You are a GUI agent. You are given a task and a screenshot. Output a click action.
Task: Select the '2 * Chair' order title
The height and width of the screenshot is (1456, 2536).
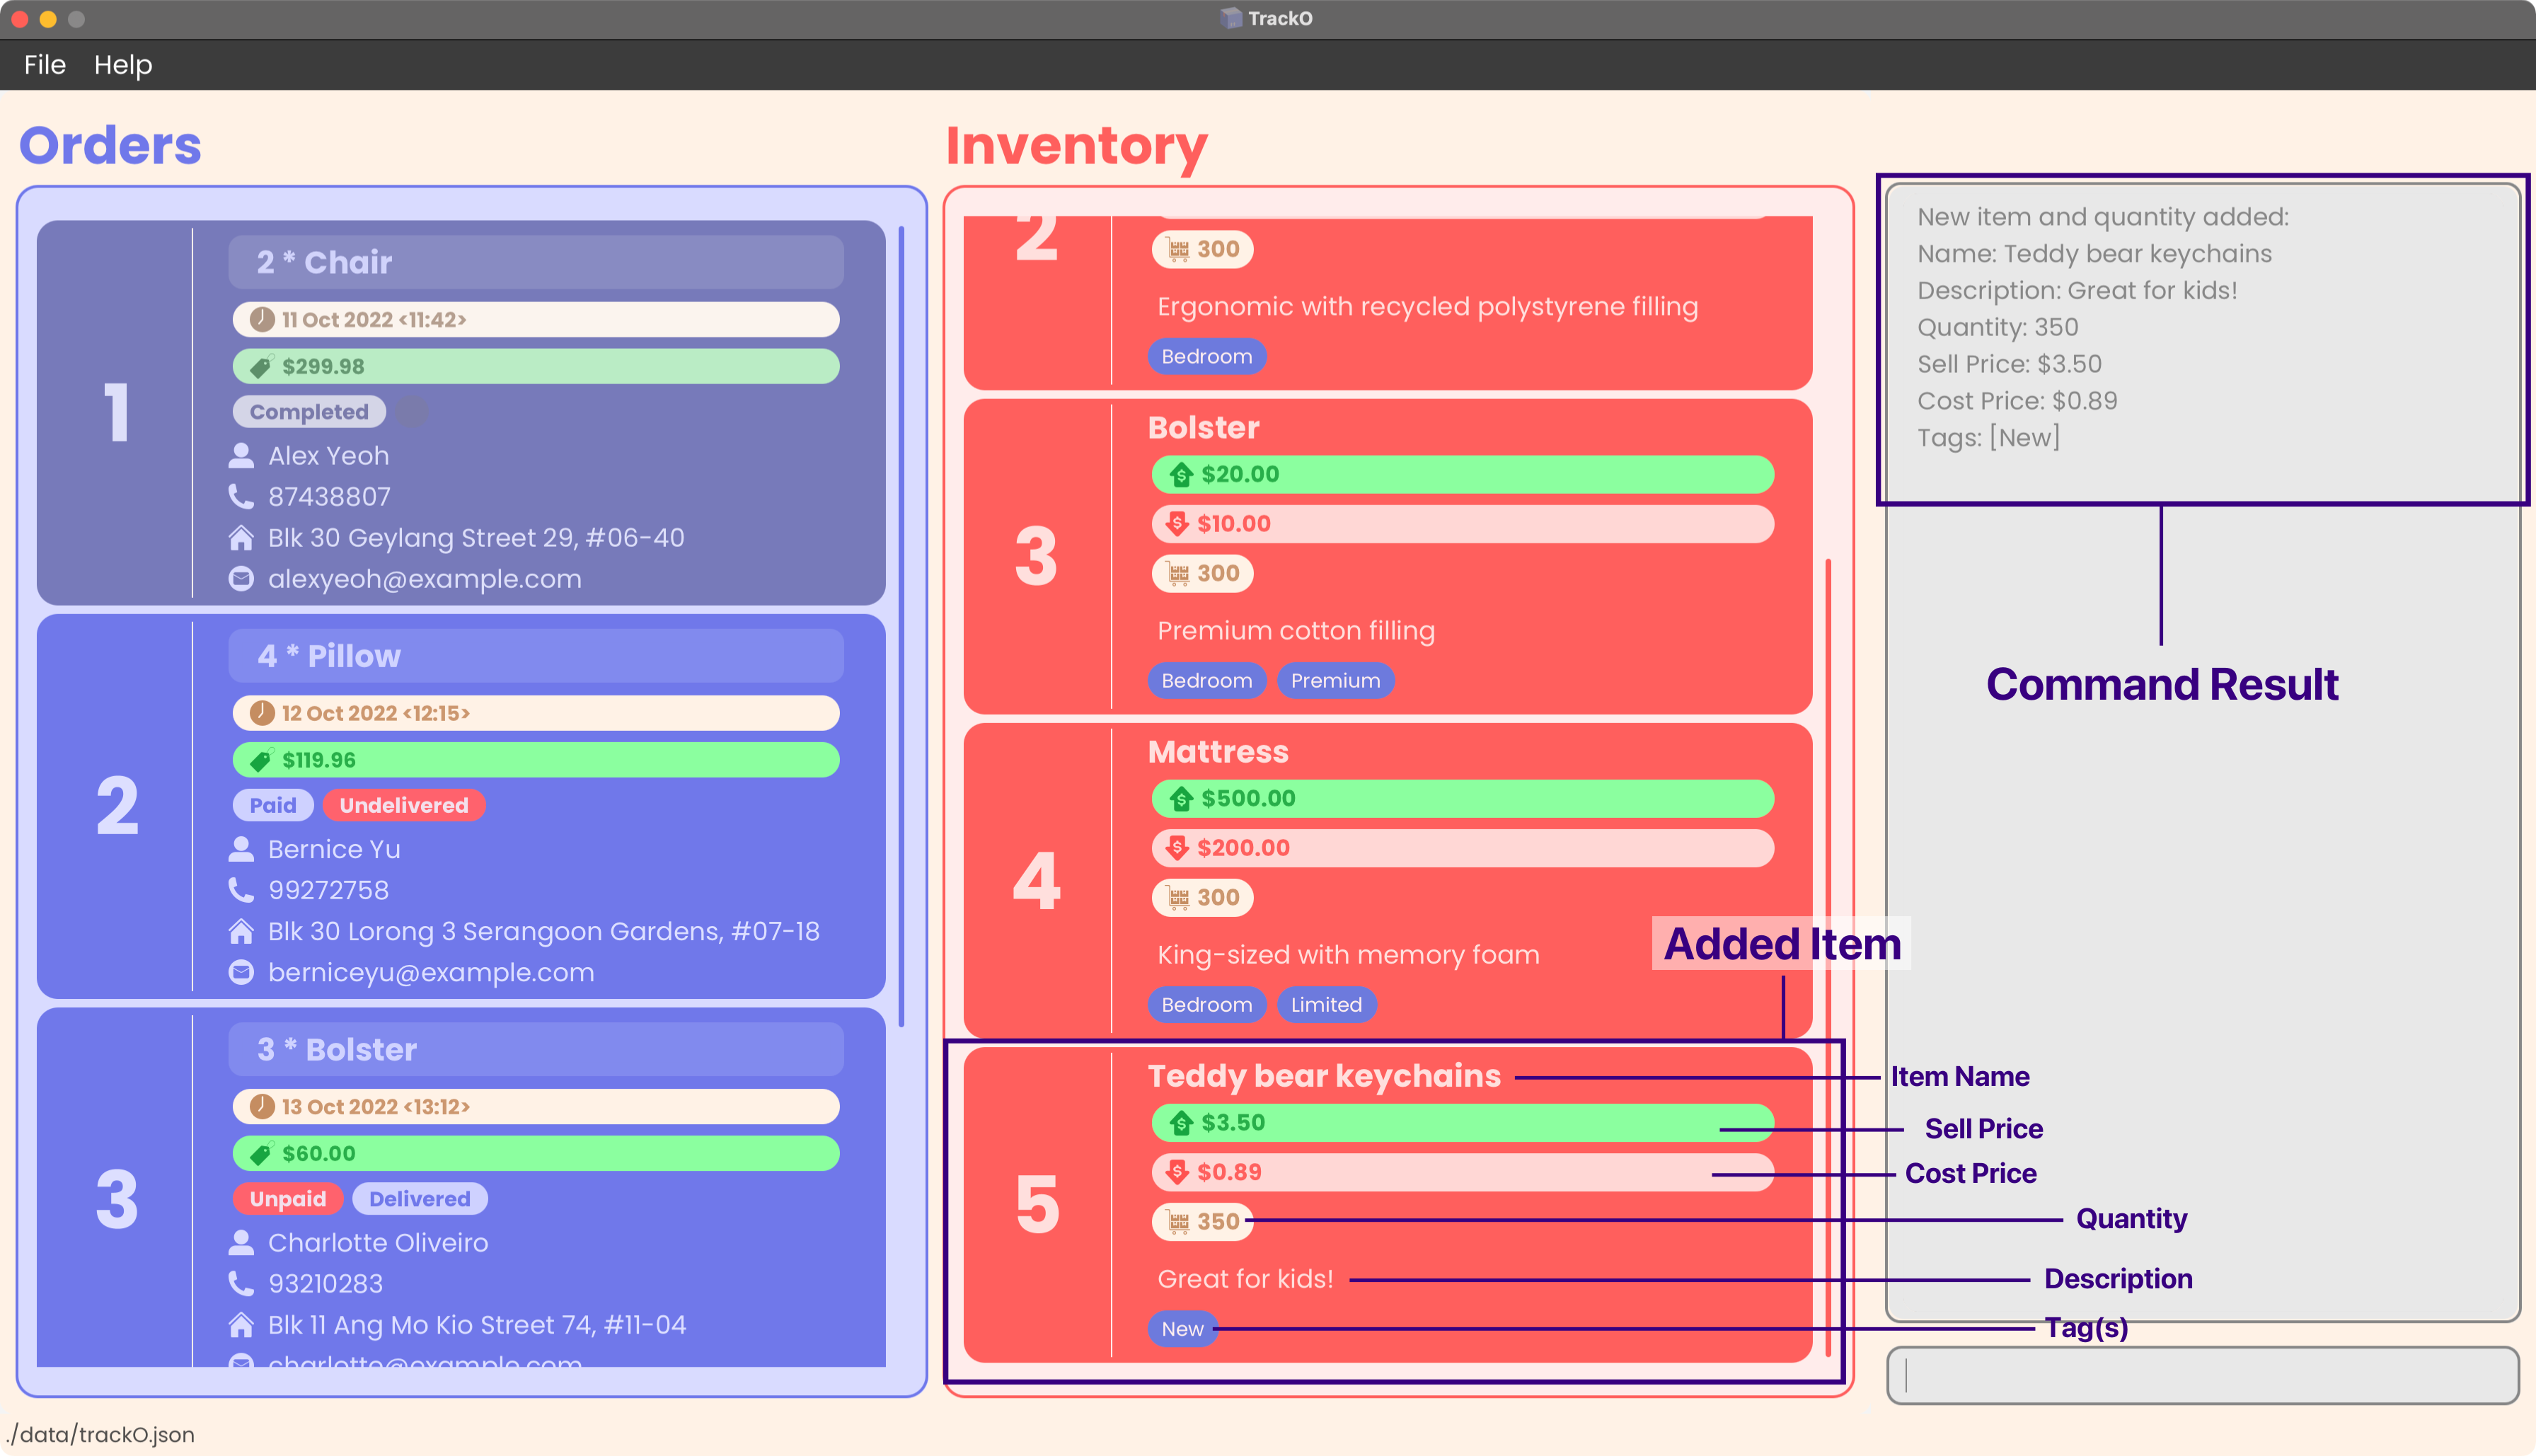point(324,263)
